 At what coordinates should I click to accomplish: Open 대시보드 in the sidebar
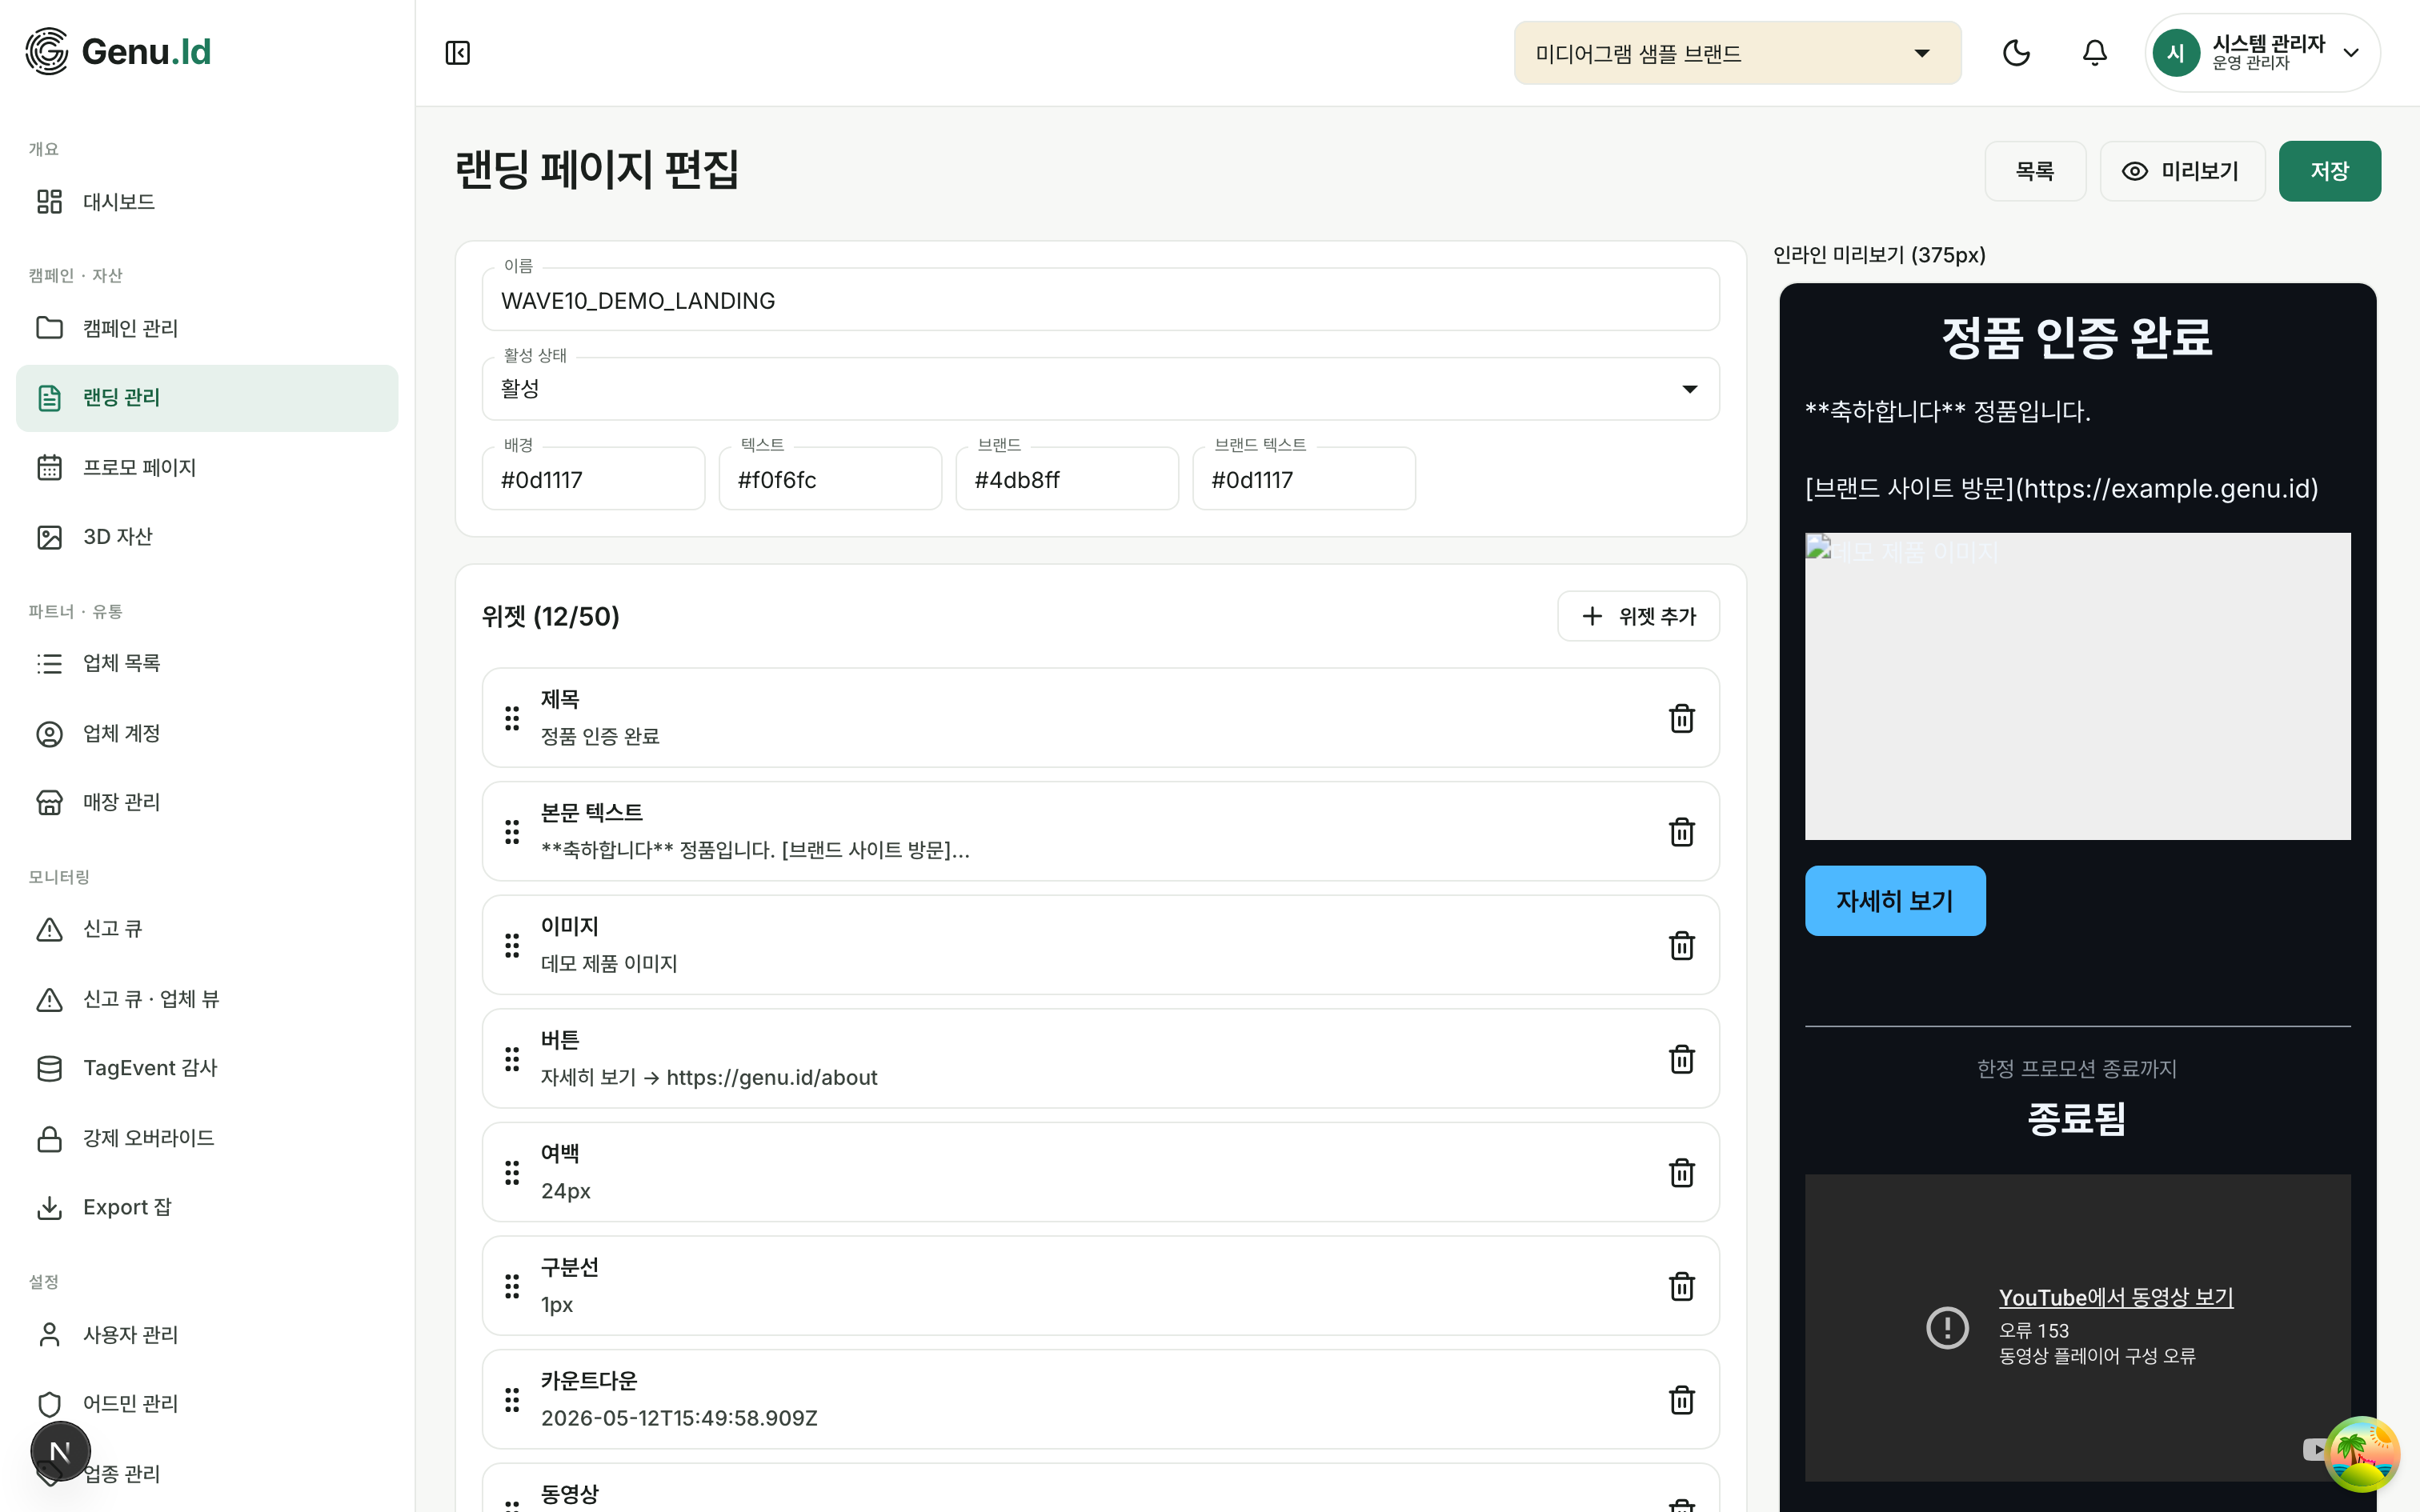point(207,202)
